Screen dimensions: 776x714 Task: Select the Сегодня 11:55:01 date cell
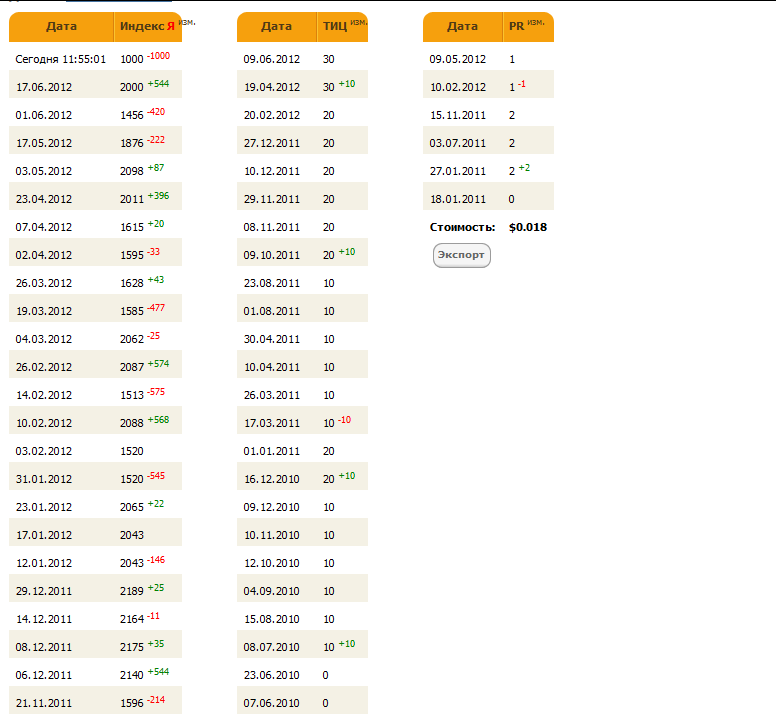click(60, 59)
